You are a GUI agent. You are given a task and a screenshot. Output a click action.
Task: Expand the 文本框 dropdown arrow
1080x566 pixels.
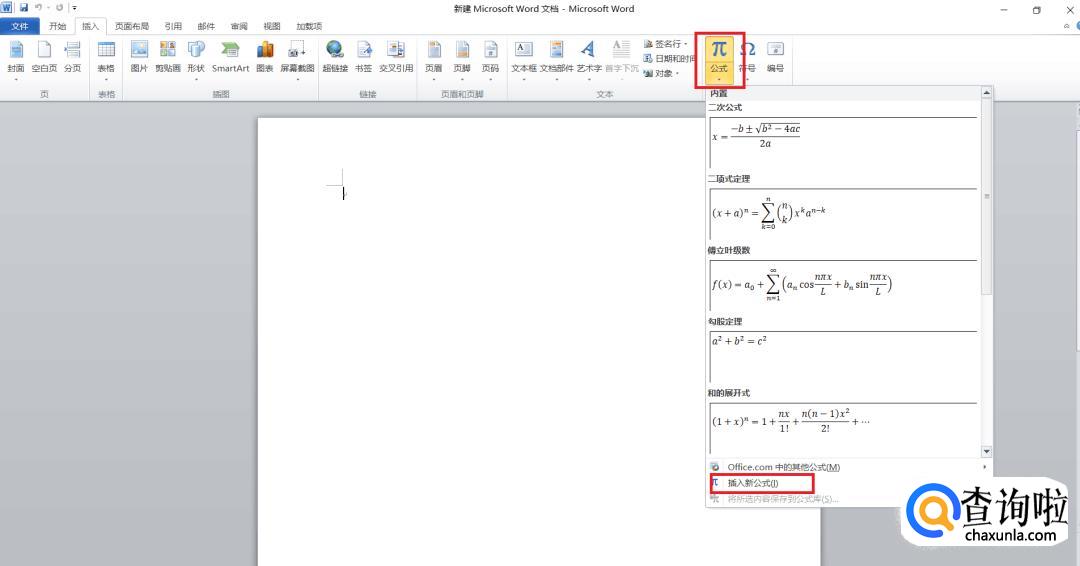523,79
